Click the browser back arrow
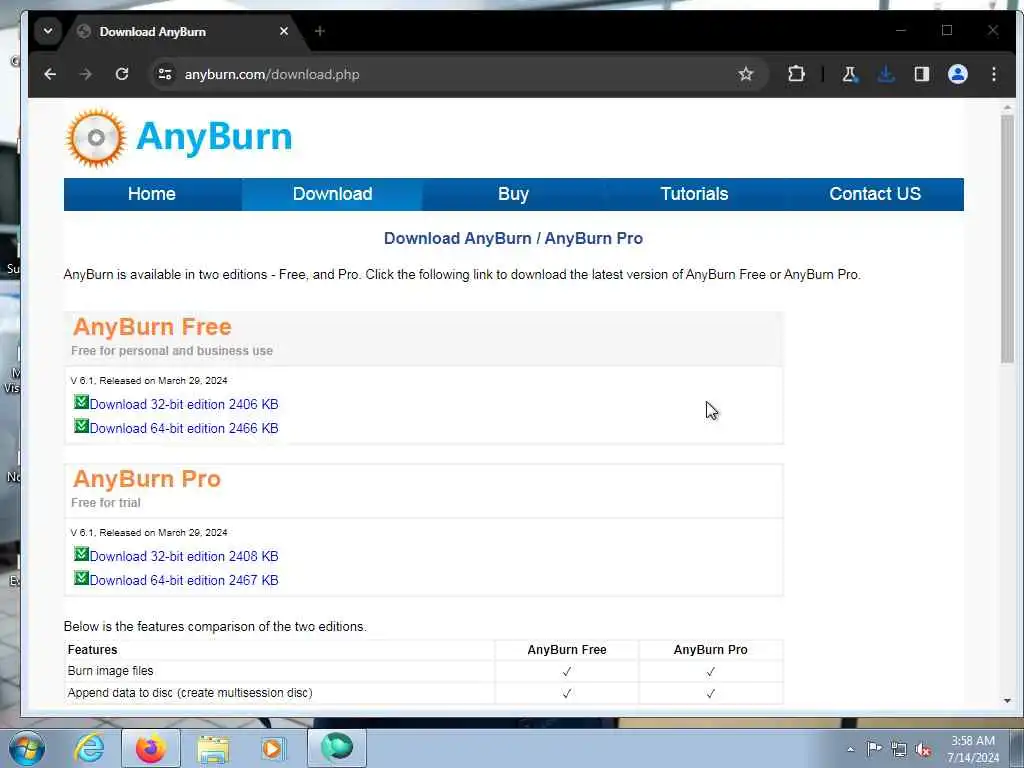1024x768 pixels. (x=50, y=74)
